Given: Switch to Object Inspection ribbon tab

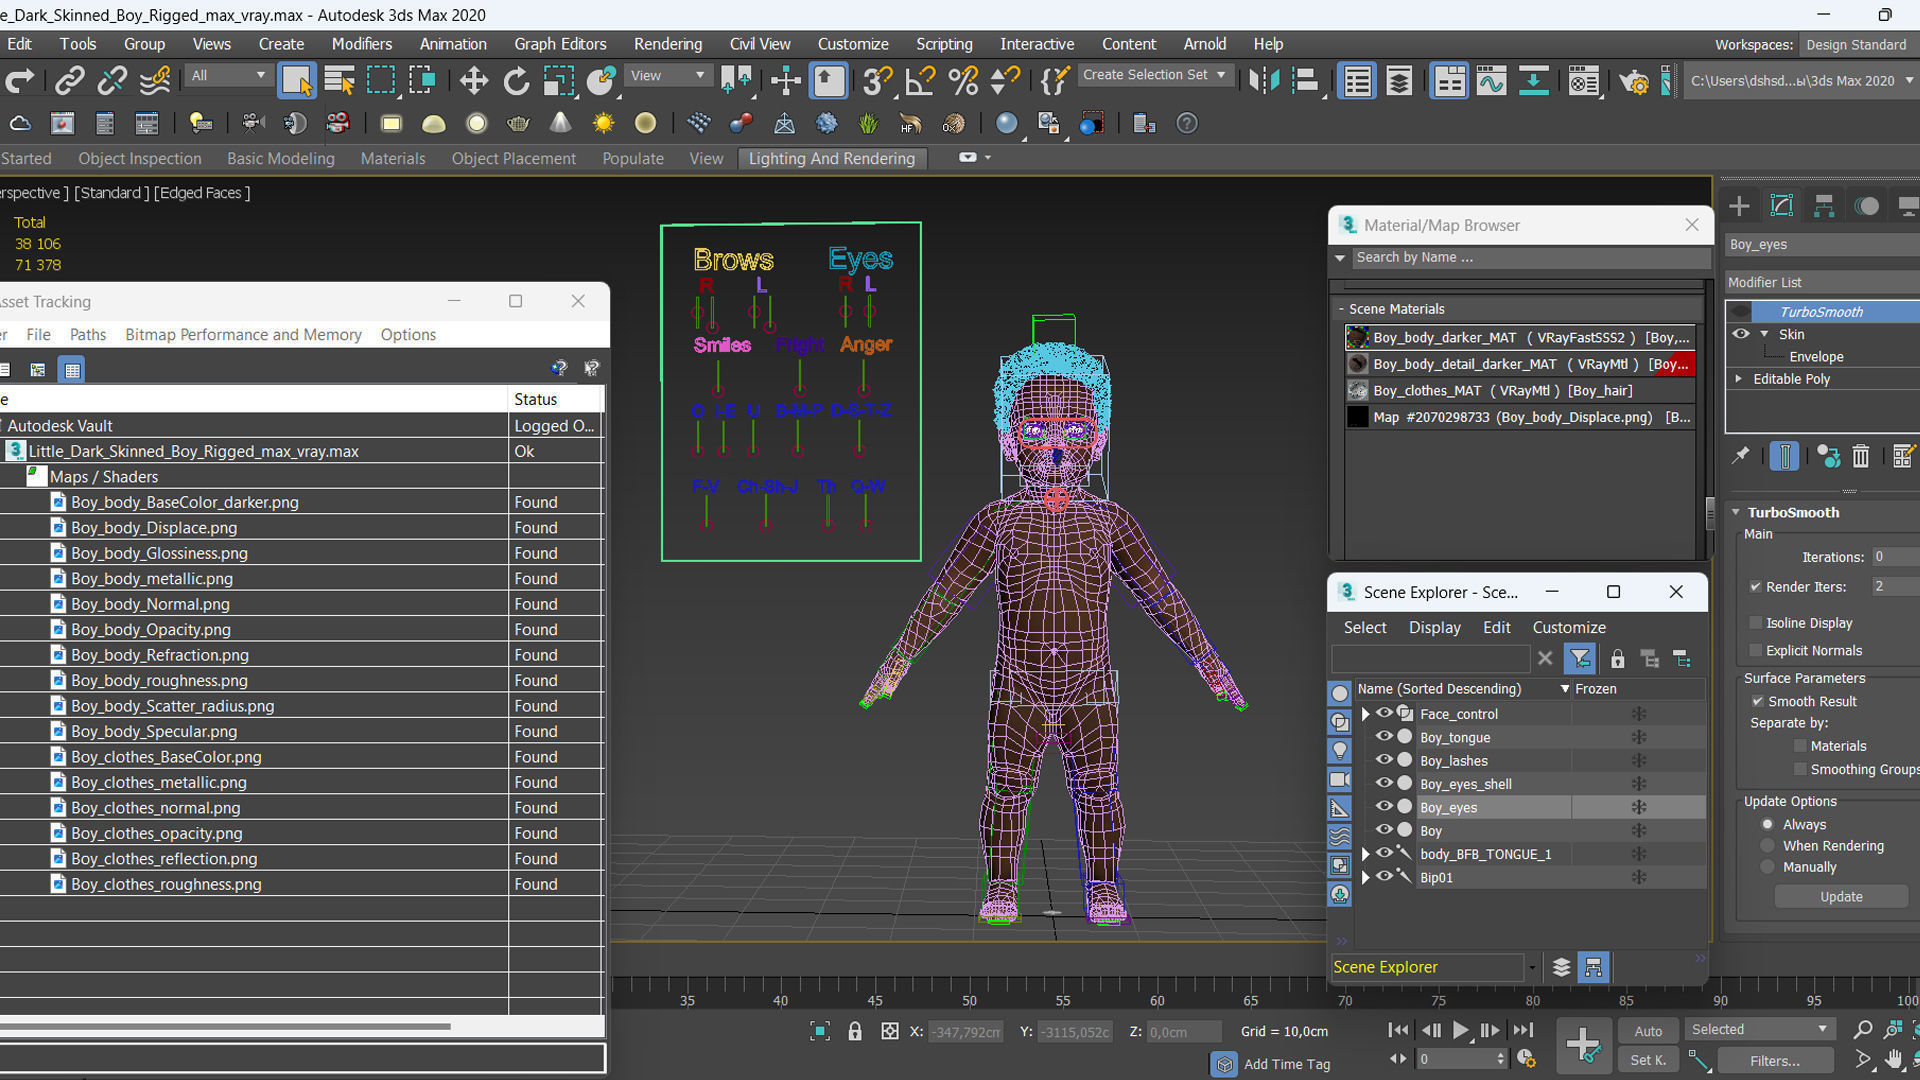Looking at the screenshot, I should click(x=140, y=159).
